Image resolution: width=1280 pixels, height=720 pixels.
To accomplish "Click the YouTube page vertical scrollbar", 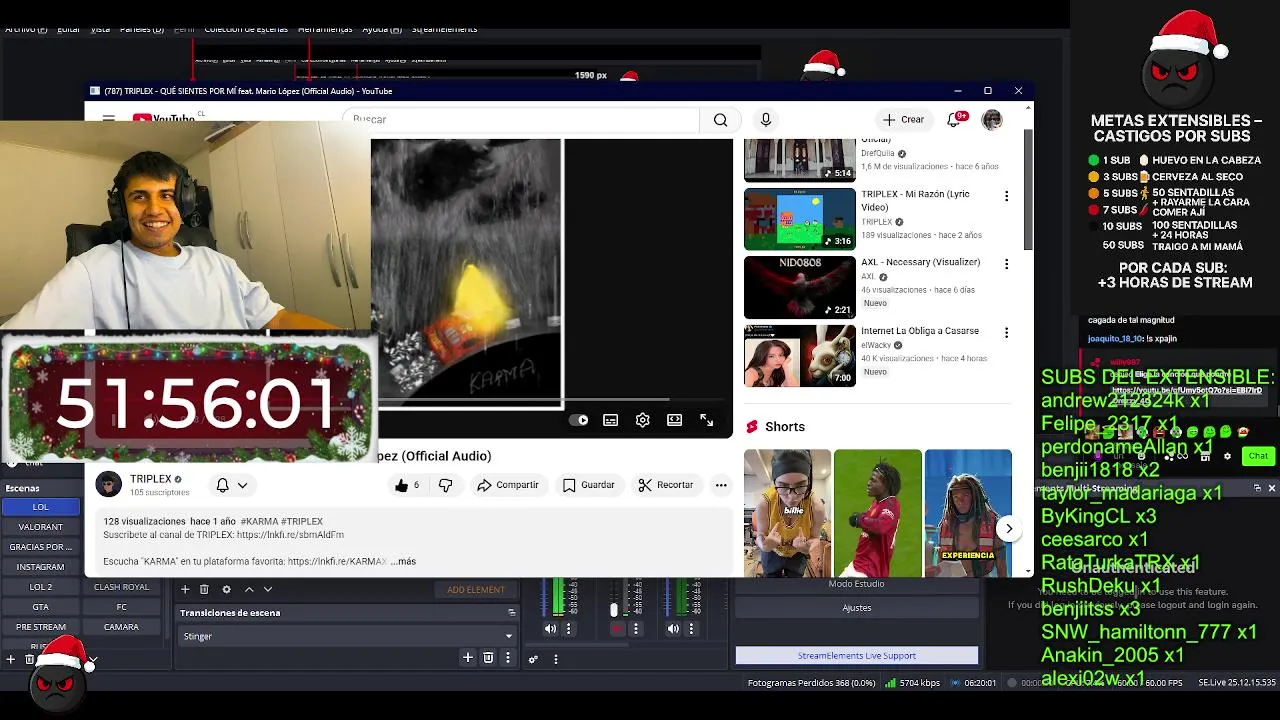I will click(1028, 190).
